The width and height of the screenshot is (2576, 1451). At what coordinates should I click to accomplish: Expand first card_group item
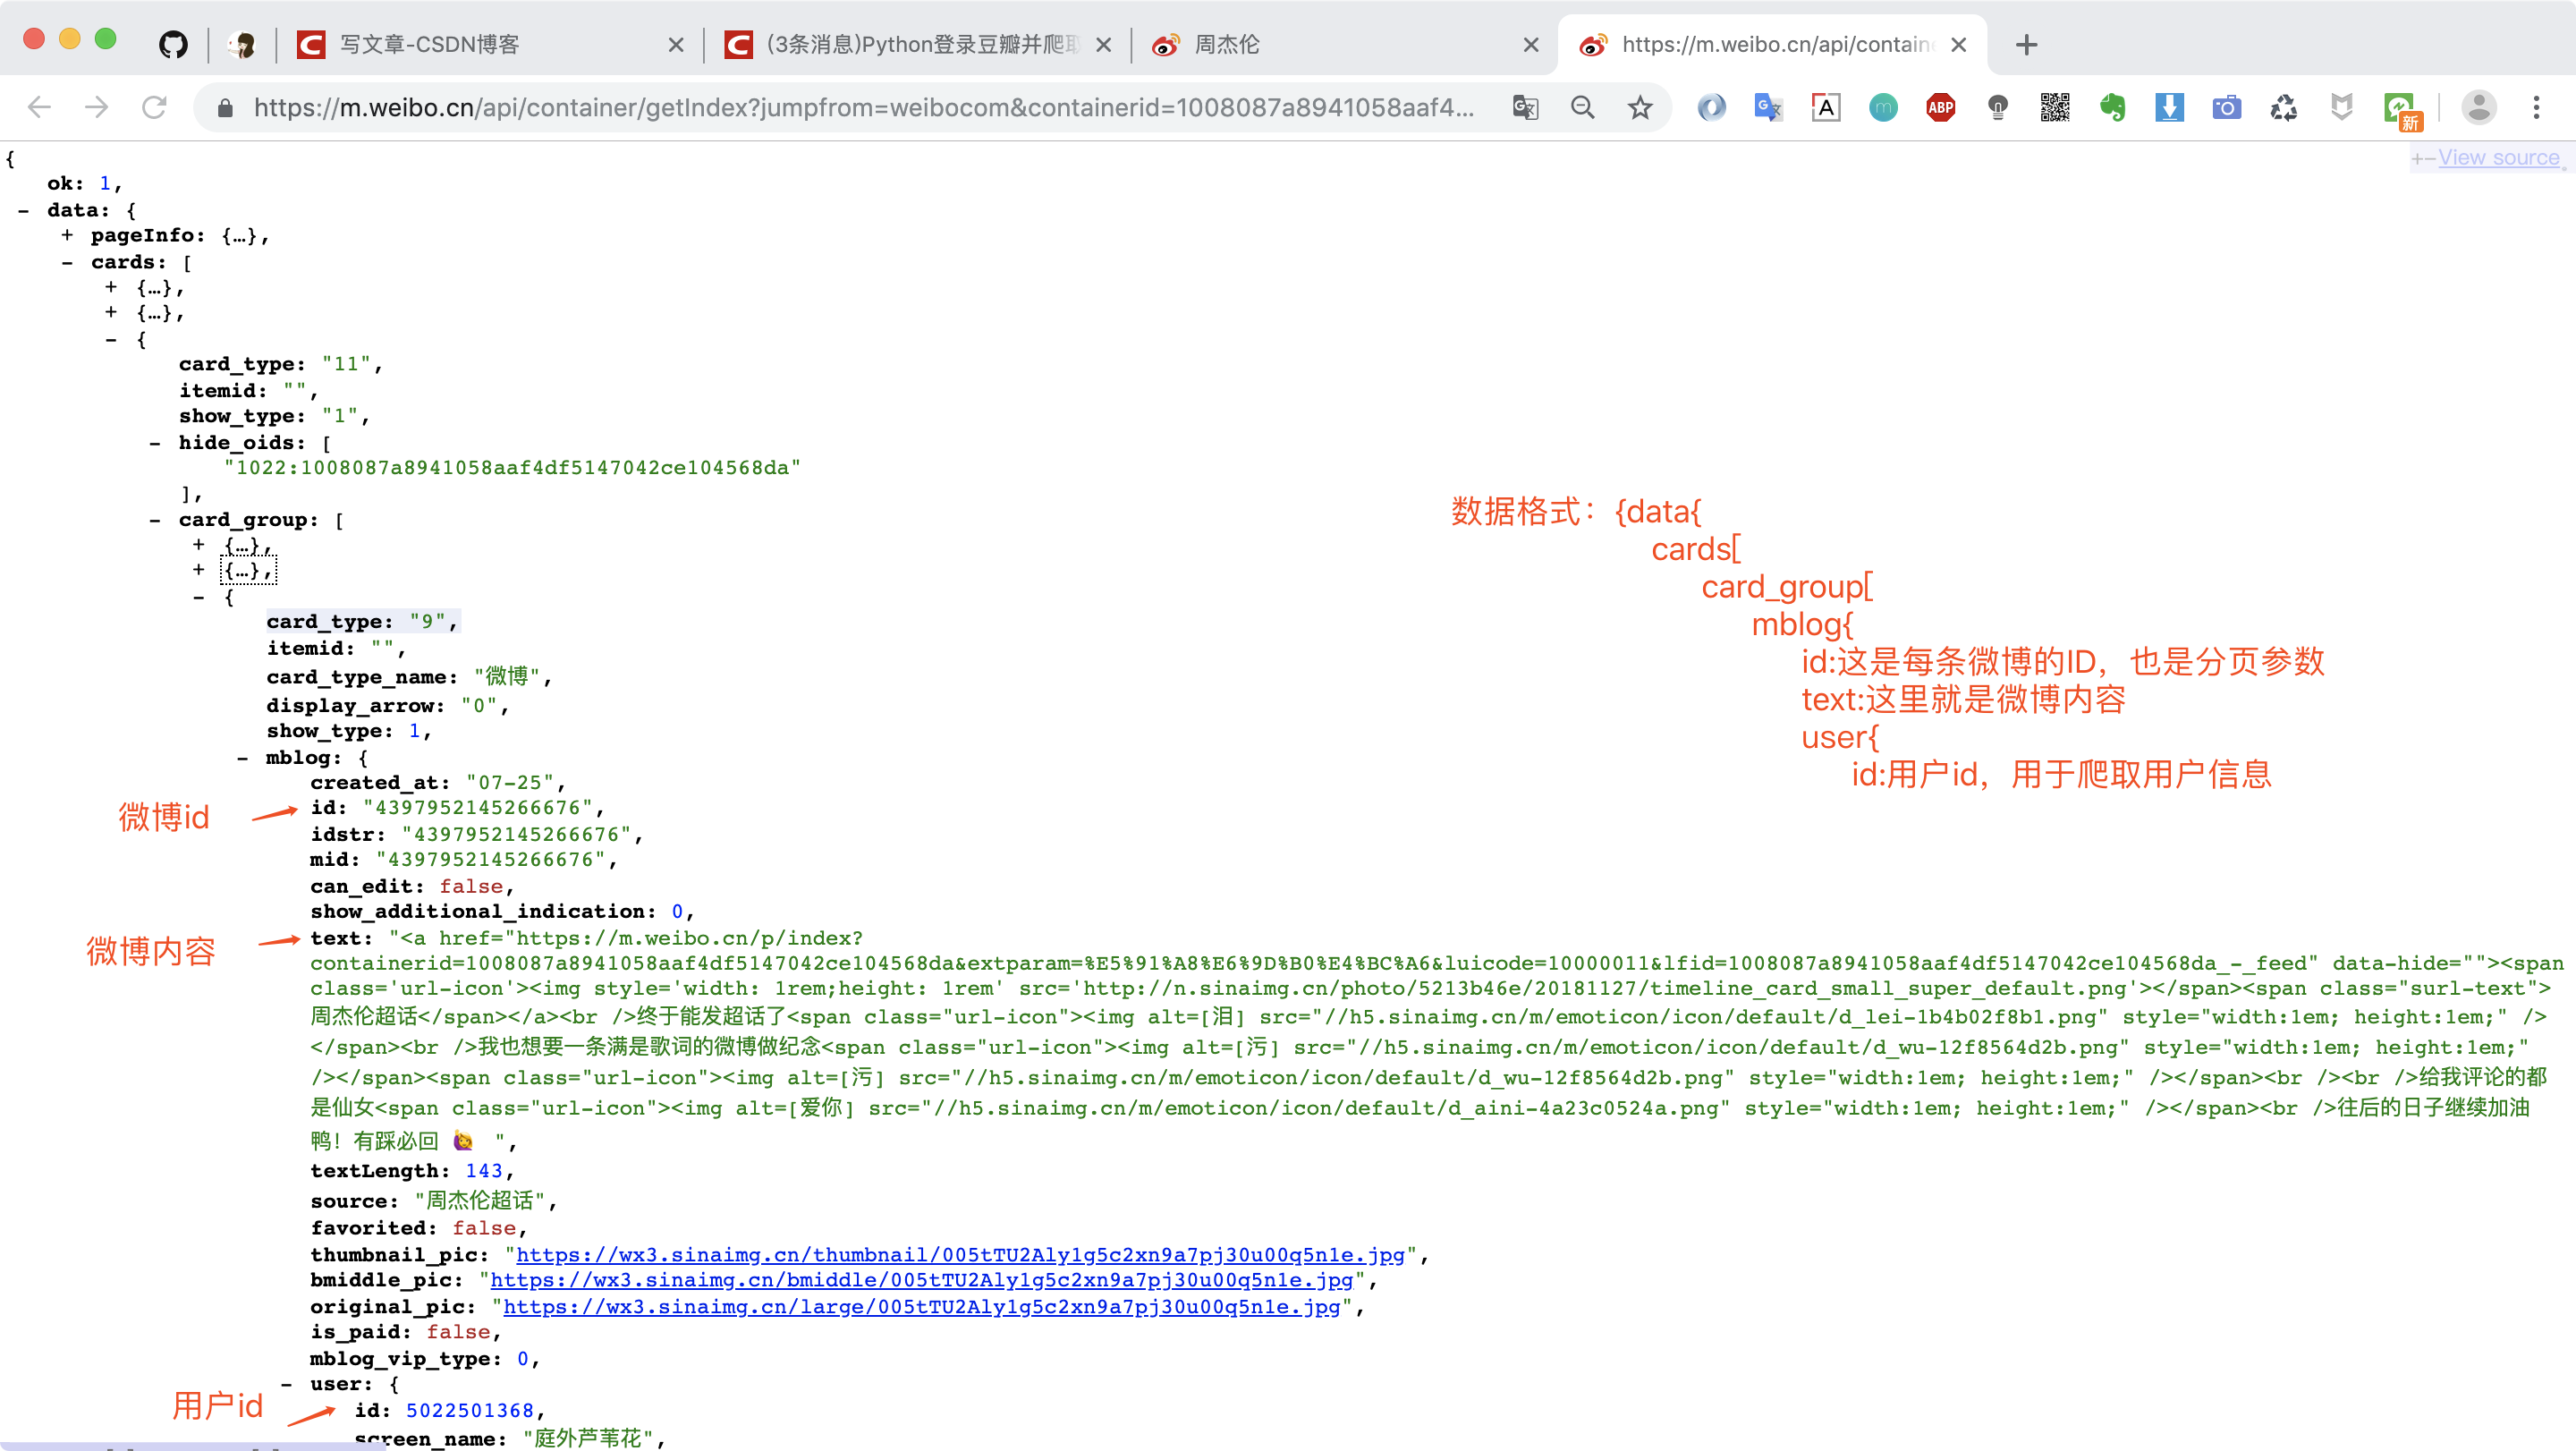(x=199, y=544)
